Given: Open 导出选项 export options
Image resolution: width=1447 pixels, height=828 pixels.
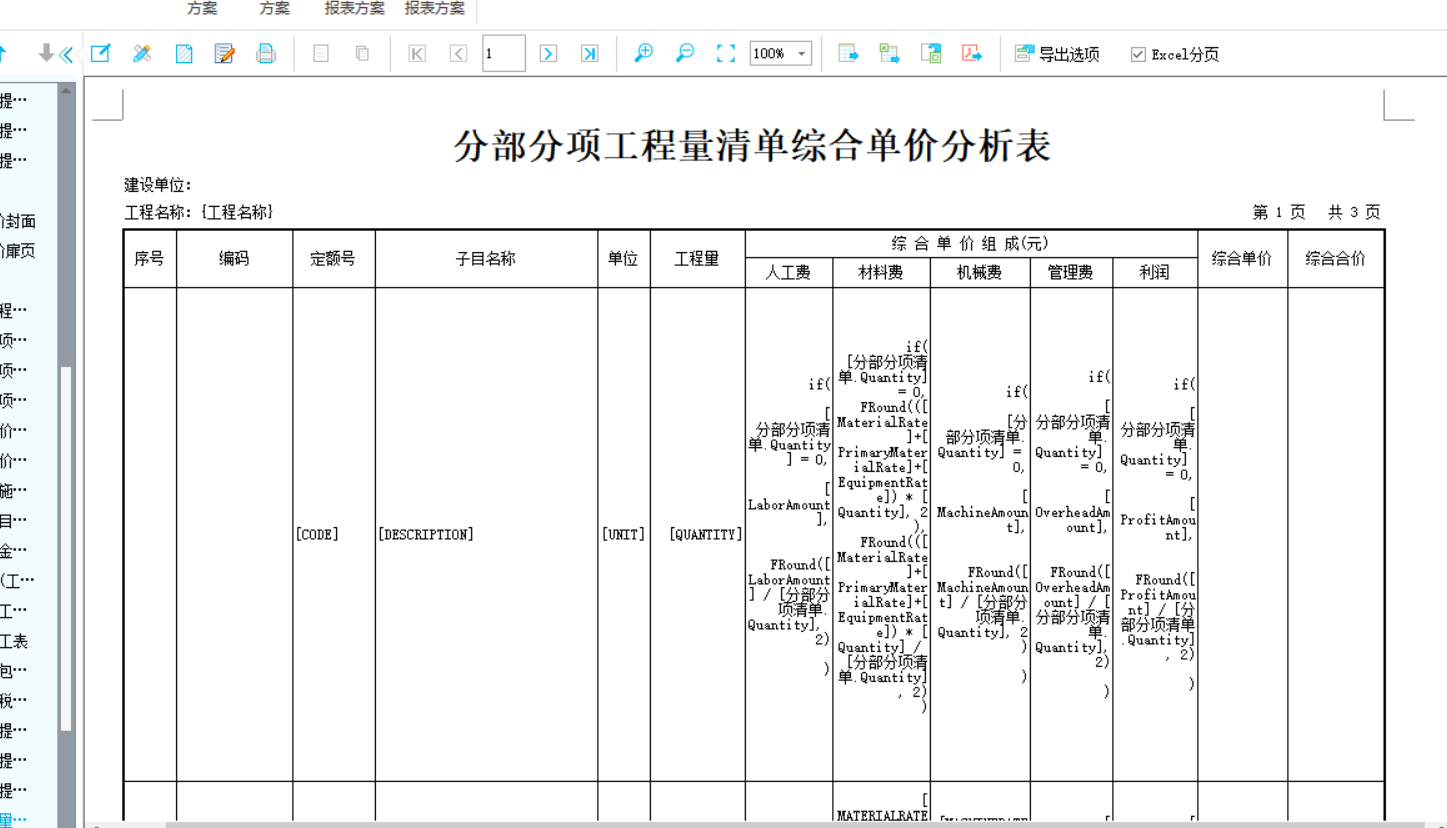Looking at the screenshot, I should (1057, 54).
